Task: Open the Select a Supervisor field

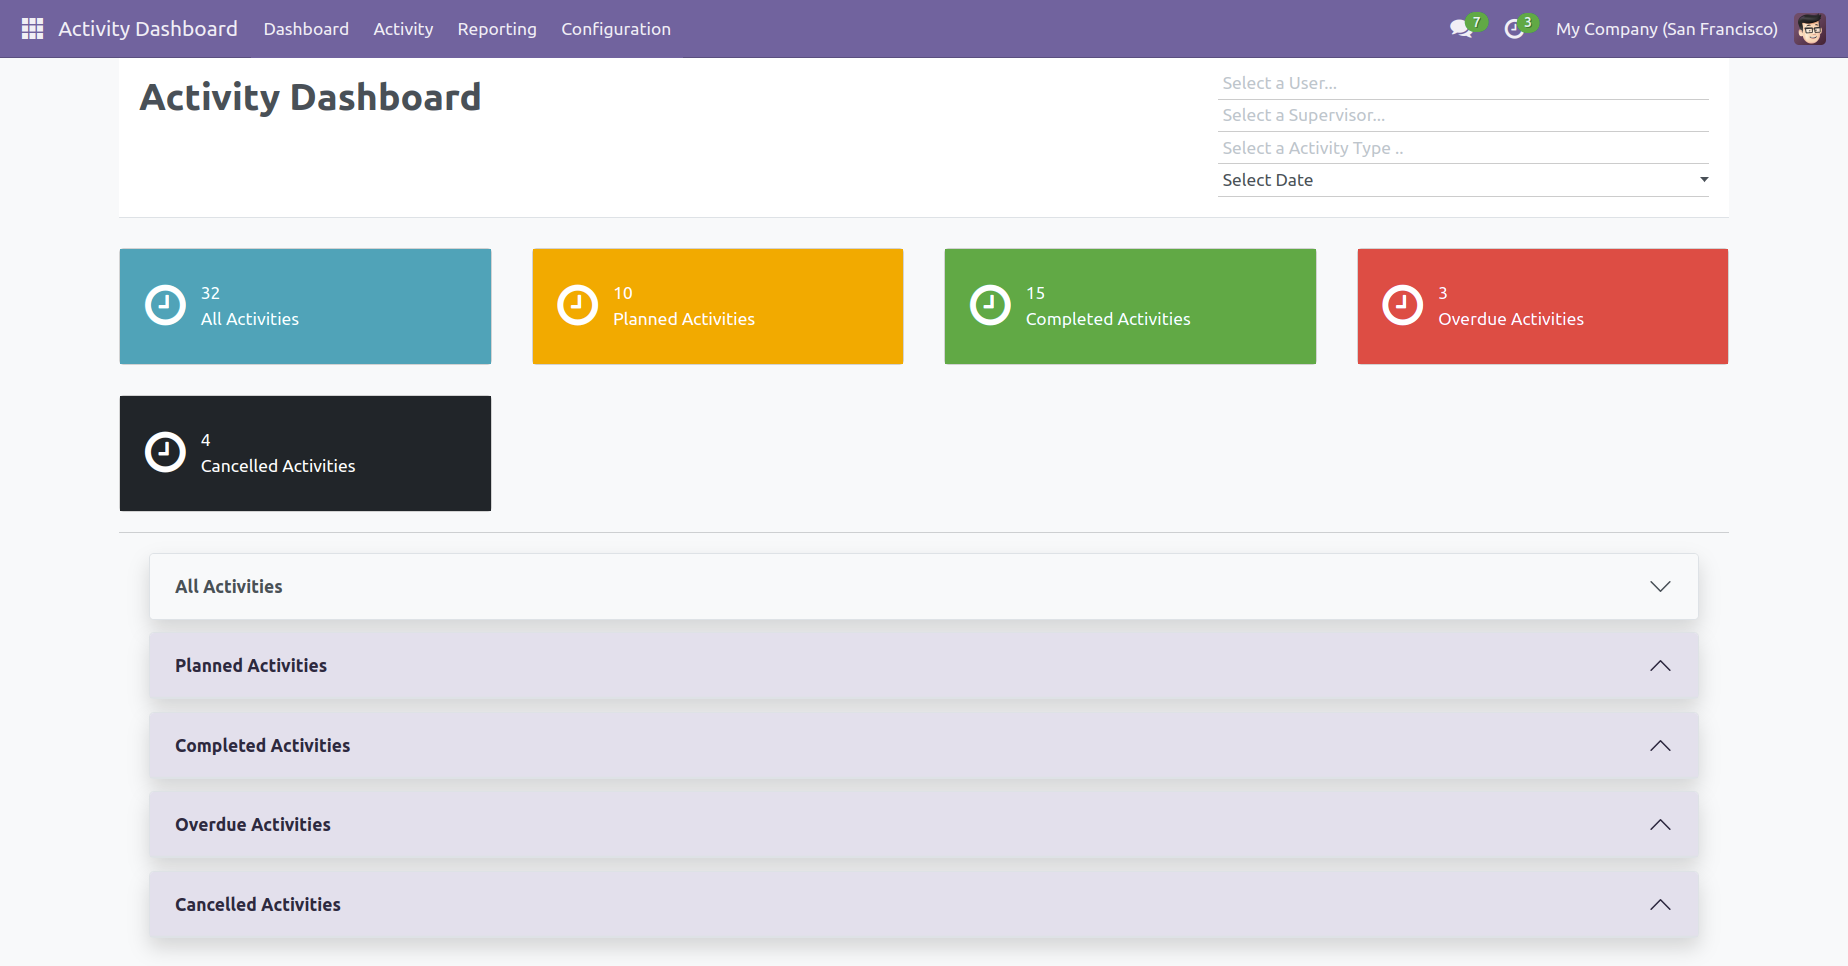Action: (1463, 115)
